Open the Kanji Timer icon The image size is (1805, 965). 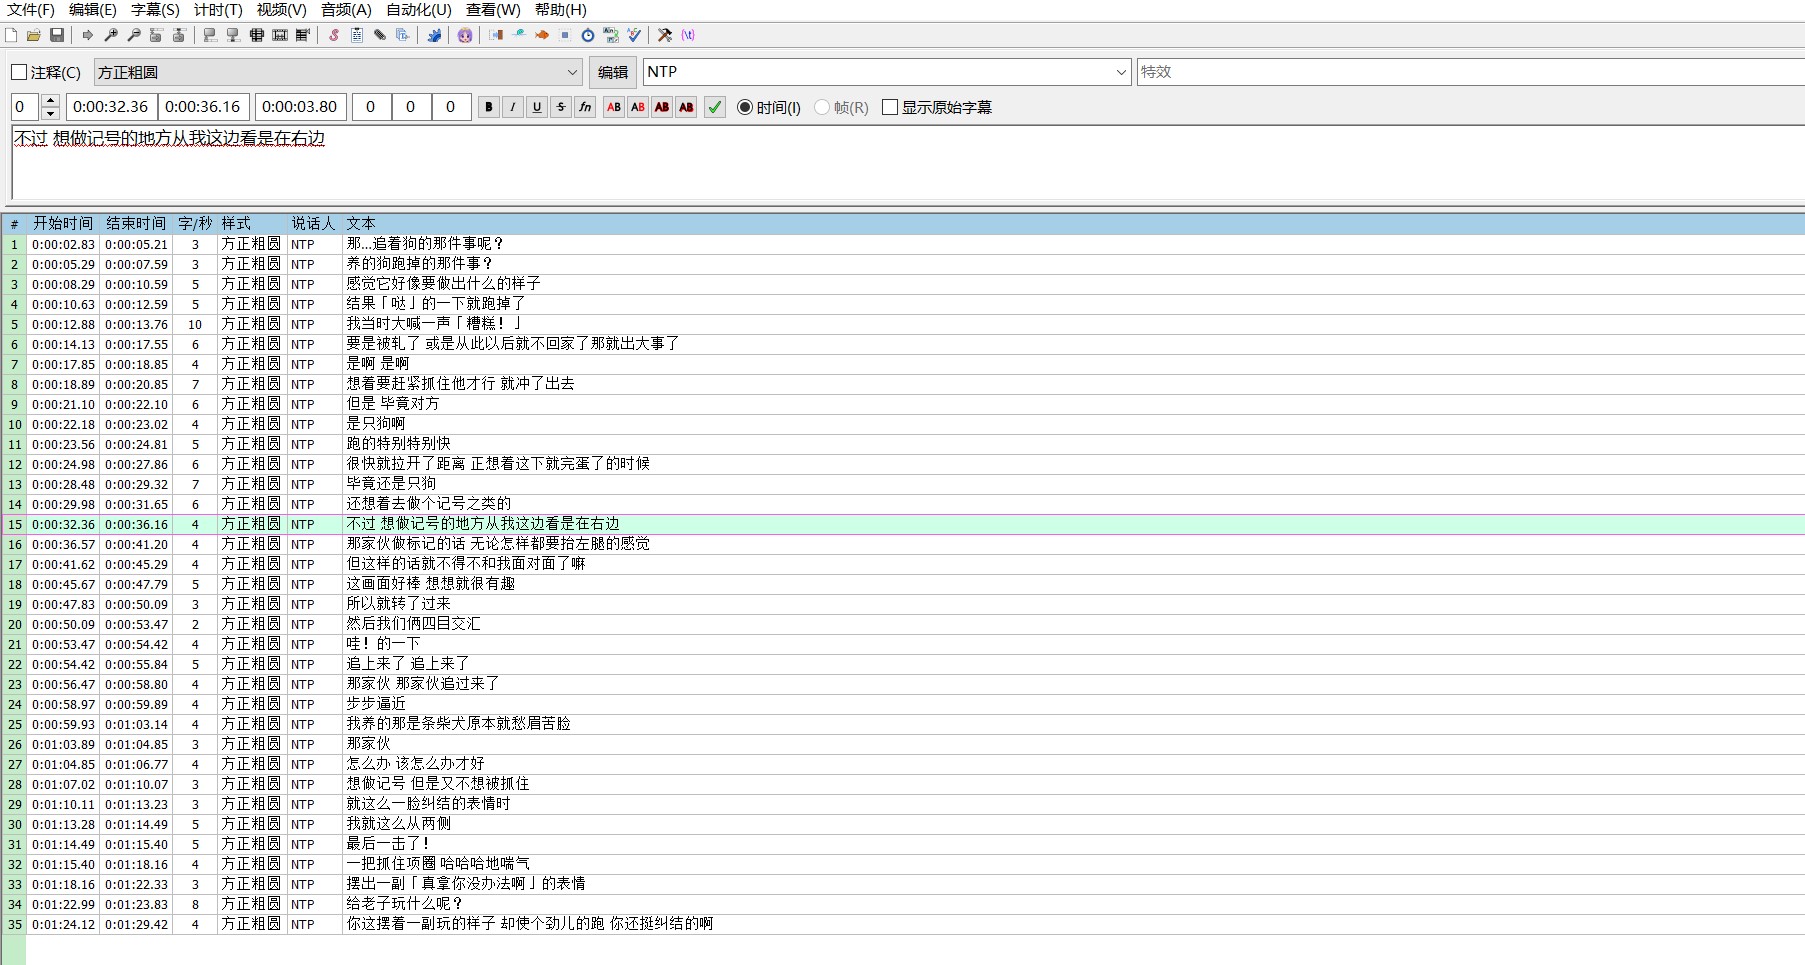click(611, 35)
